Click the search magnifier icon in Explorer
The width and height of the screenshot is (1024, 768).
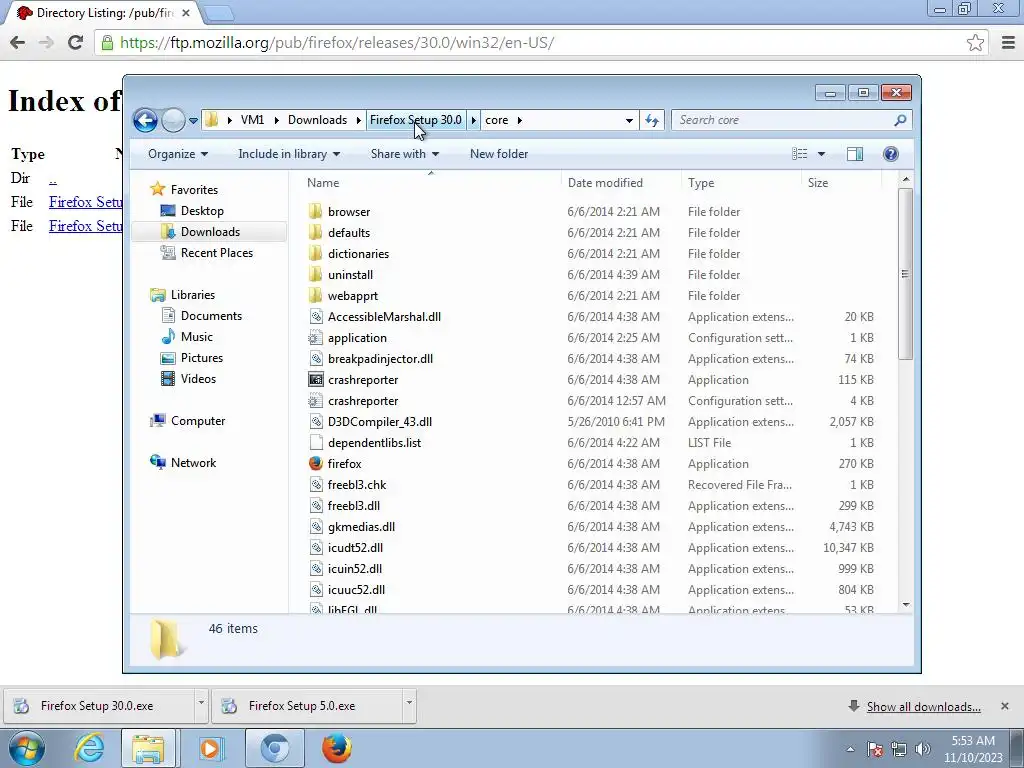point(900,120)
